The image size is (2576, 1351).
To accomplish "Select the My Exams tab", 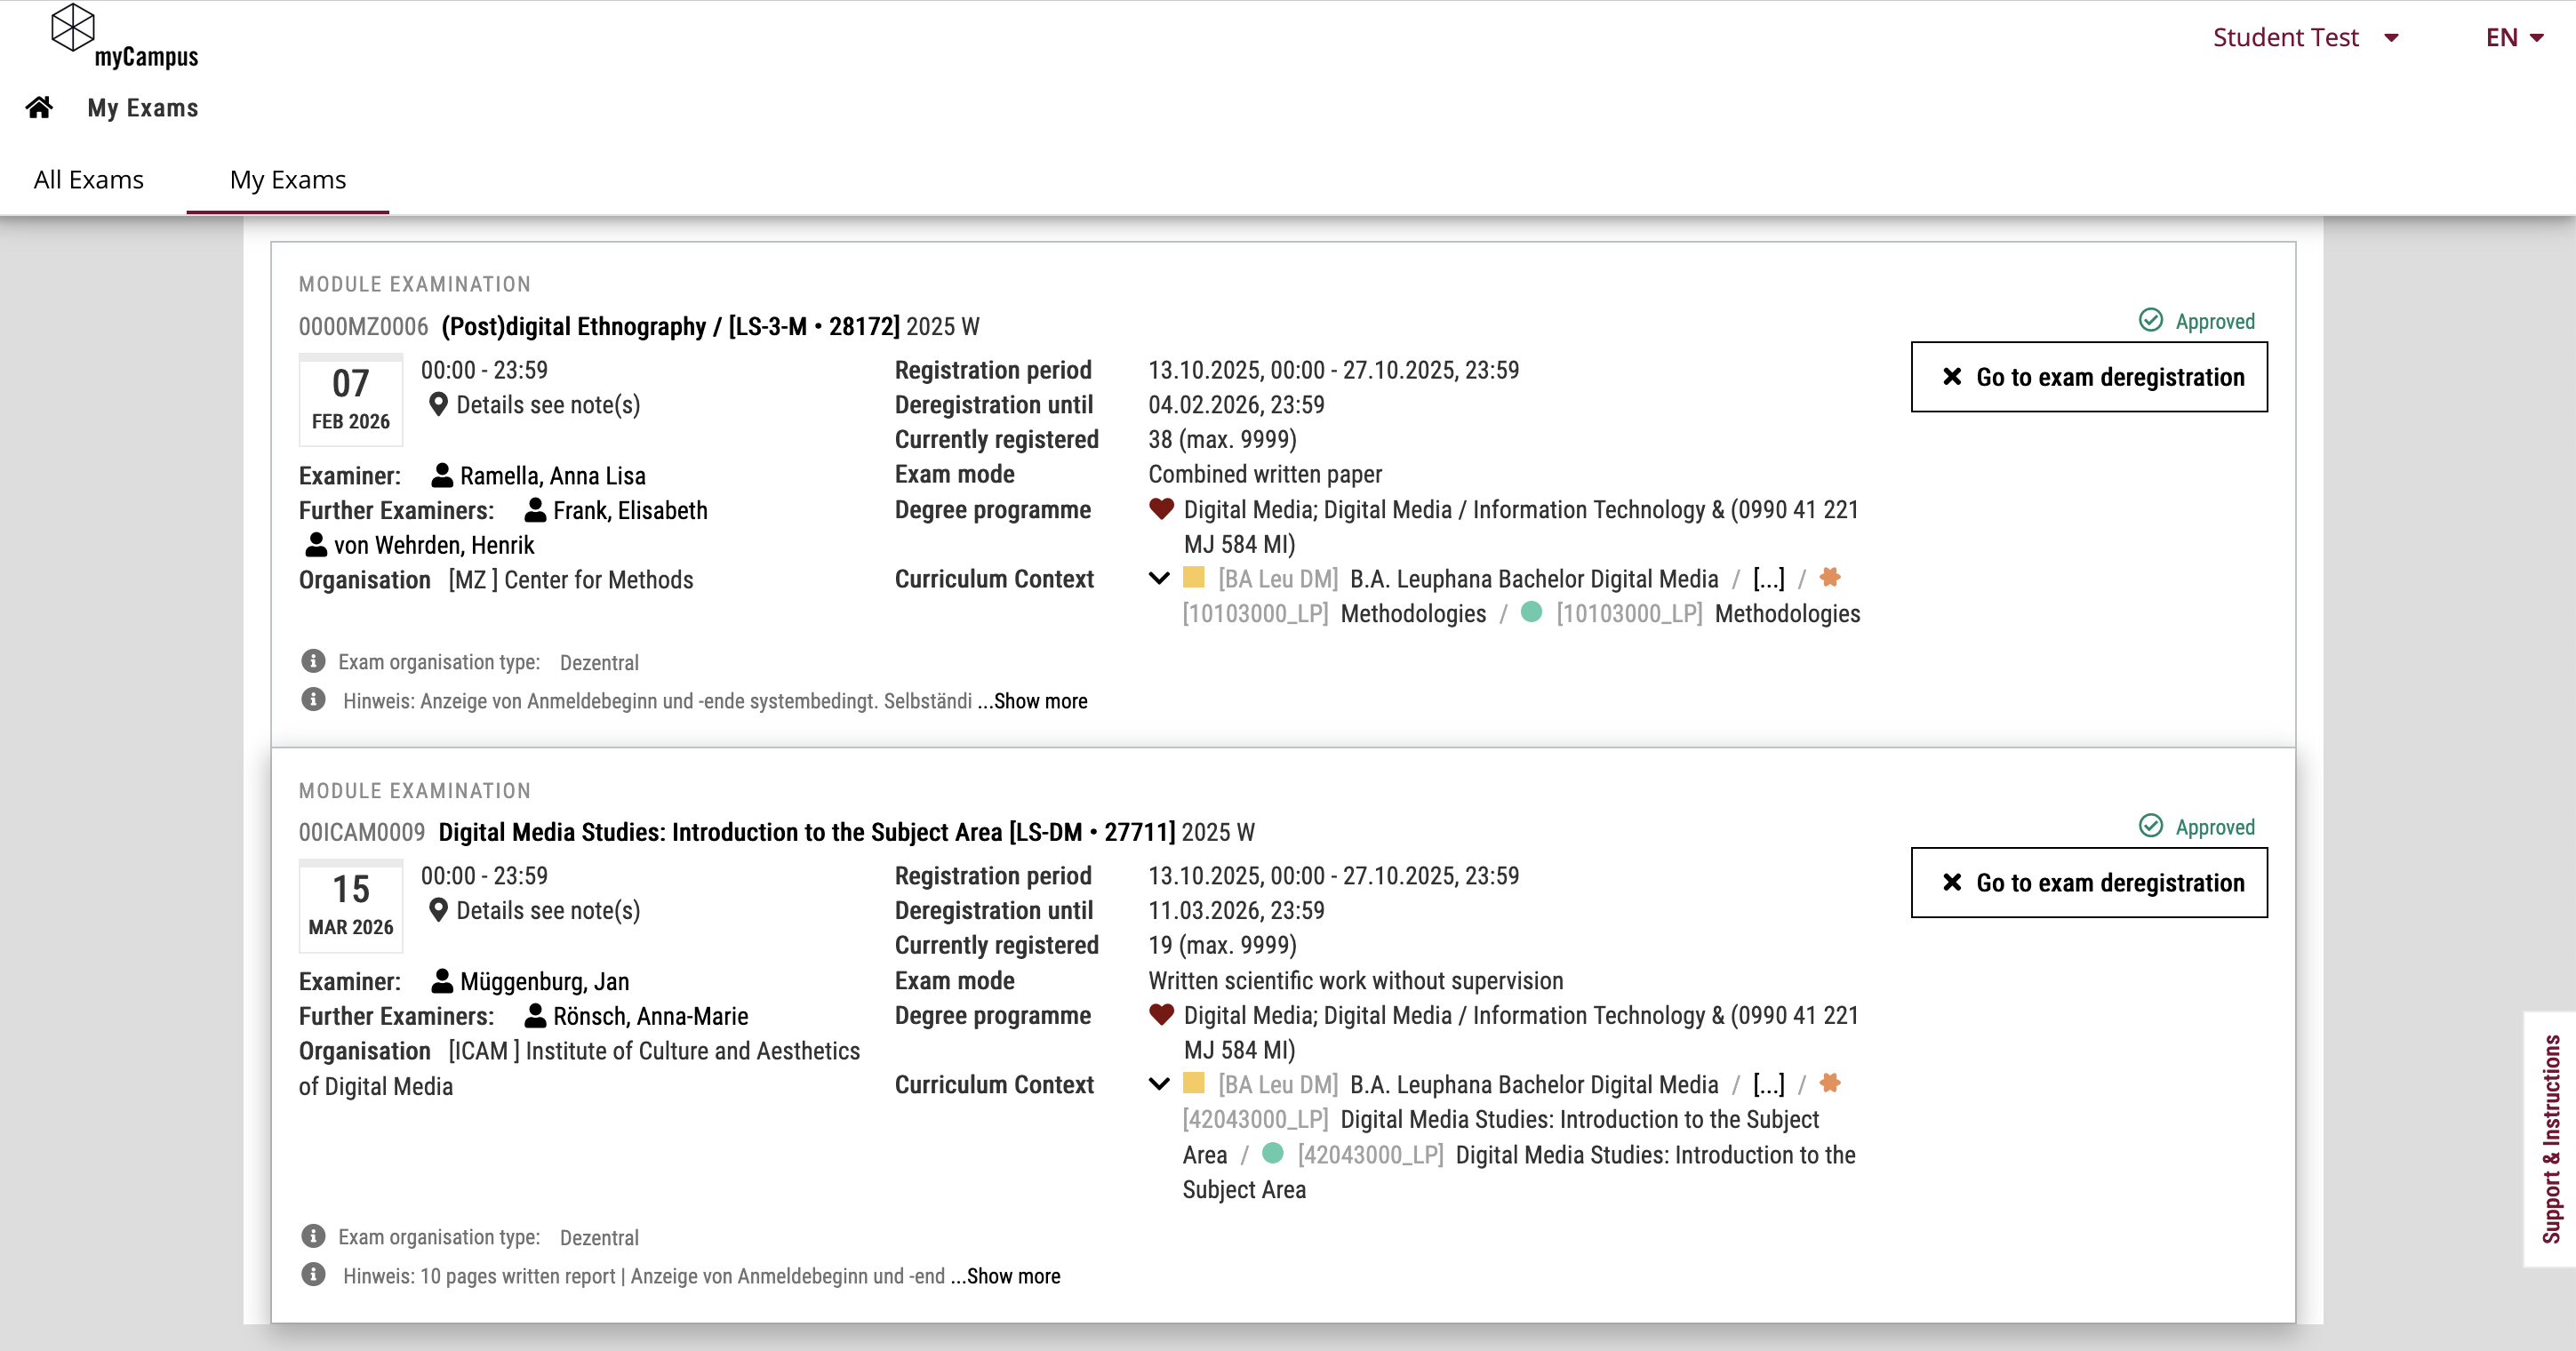I will coord(287,180).
